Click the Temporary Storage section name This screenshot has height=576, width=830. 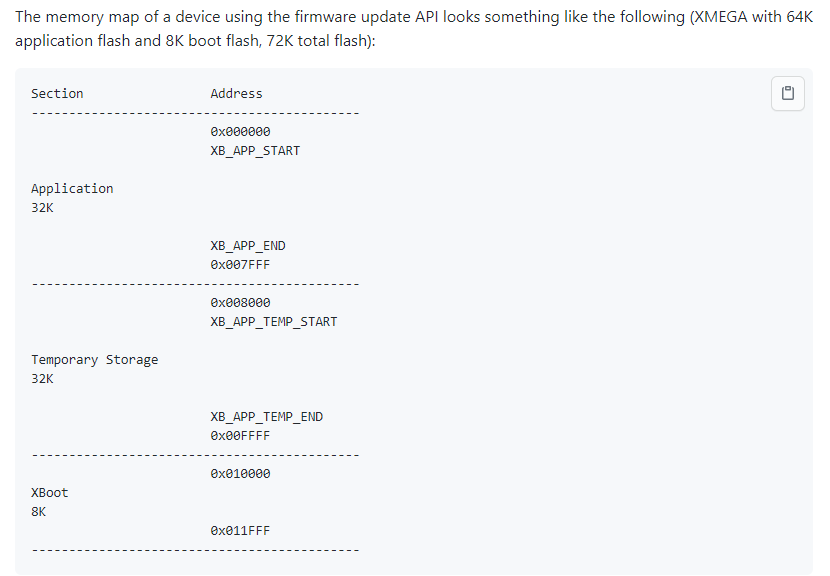pos(94,360)
